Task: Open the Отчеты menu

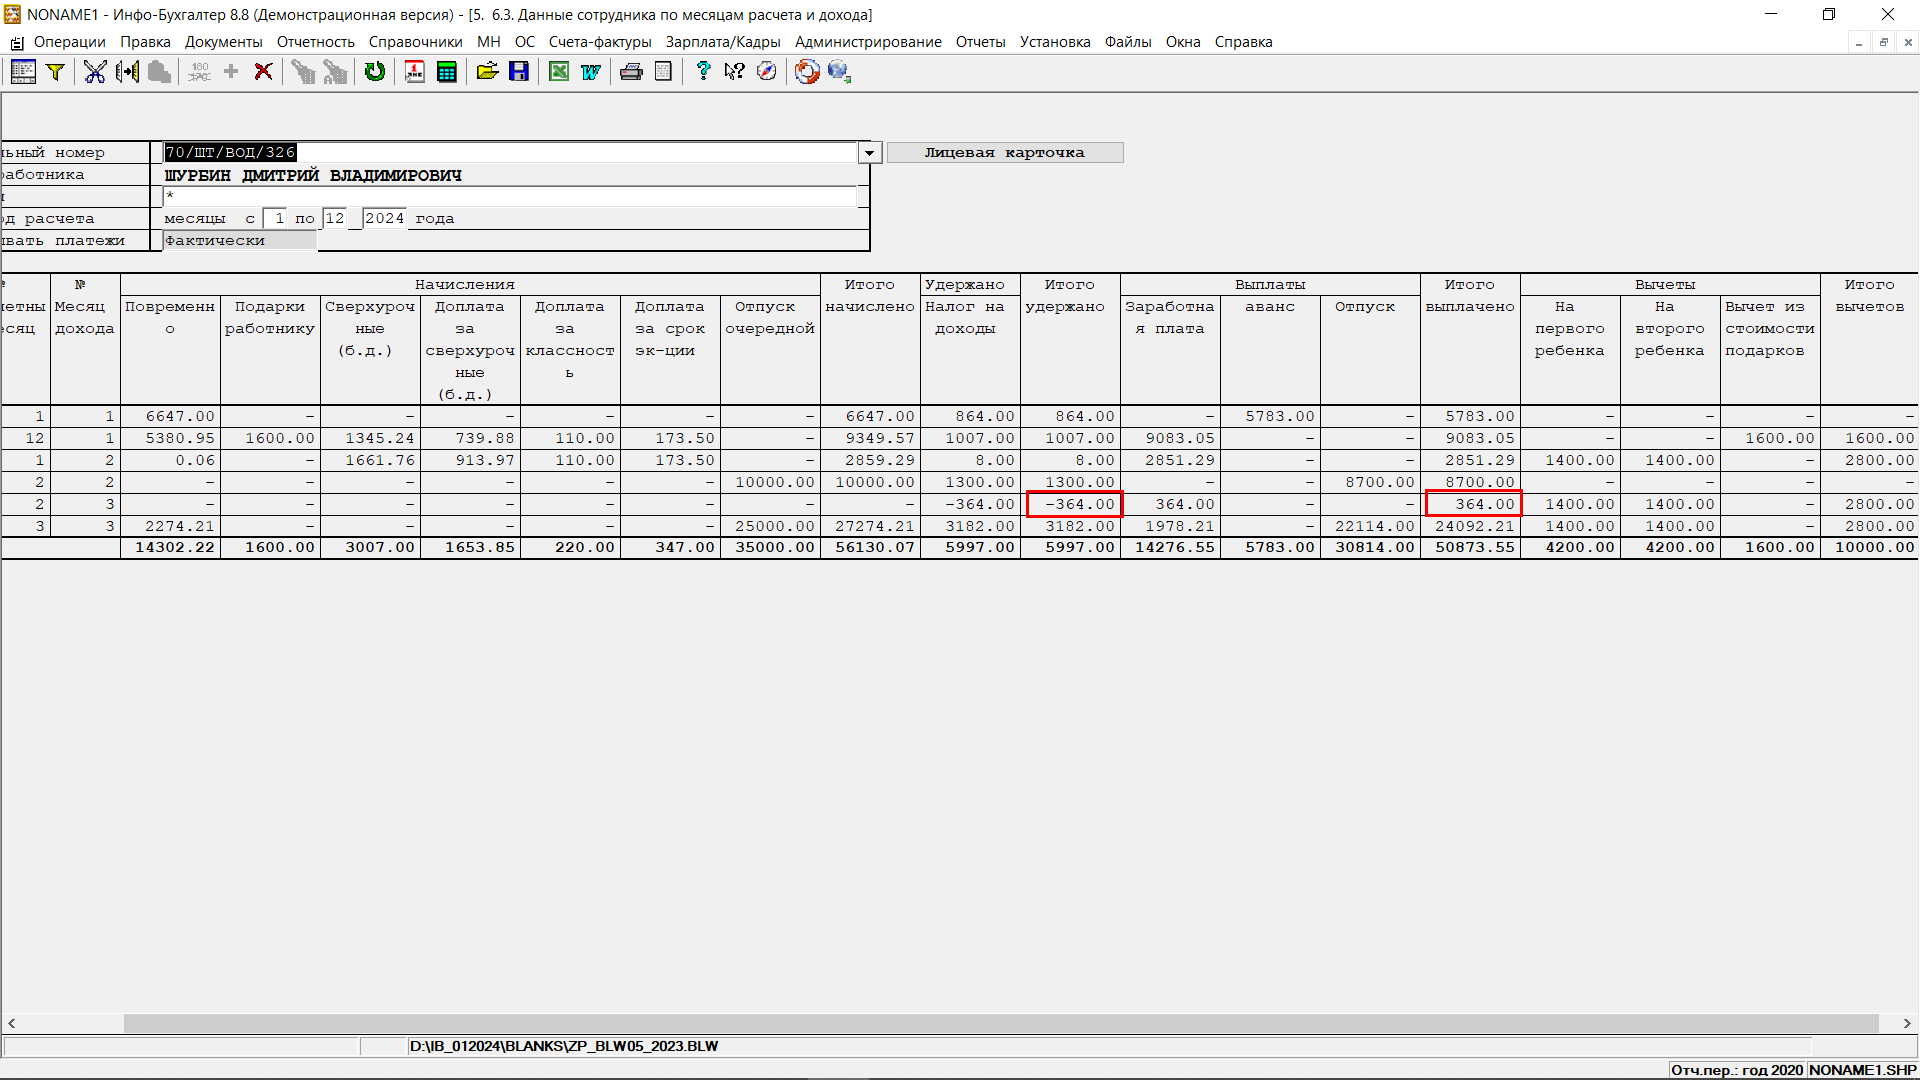Action: [980, 42]
